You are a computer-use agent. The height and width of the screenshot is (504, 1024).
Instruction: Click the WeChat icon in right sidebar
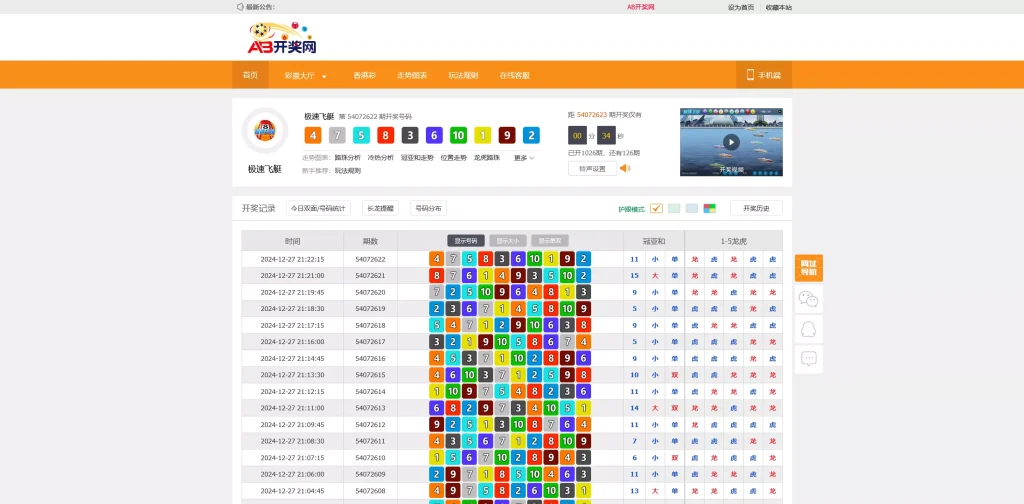809,299
